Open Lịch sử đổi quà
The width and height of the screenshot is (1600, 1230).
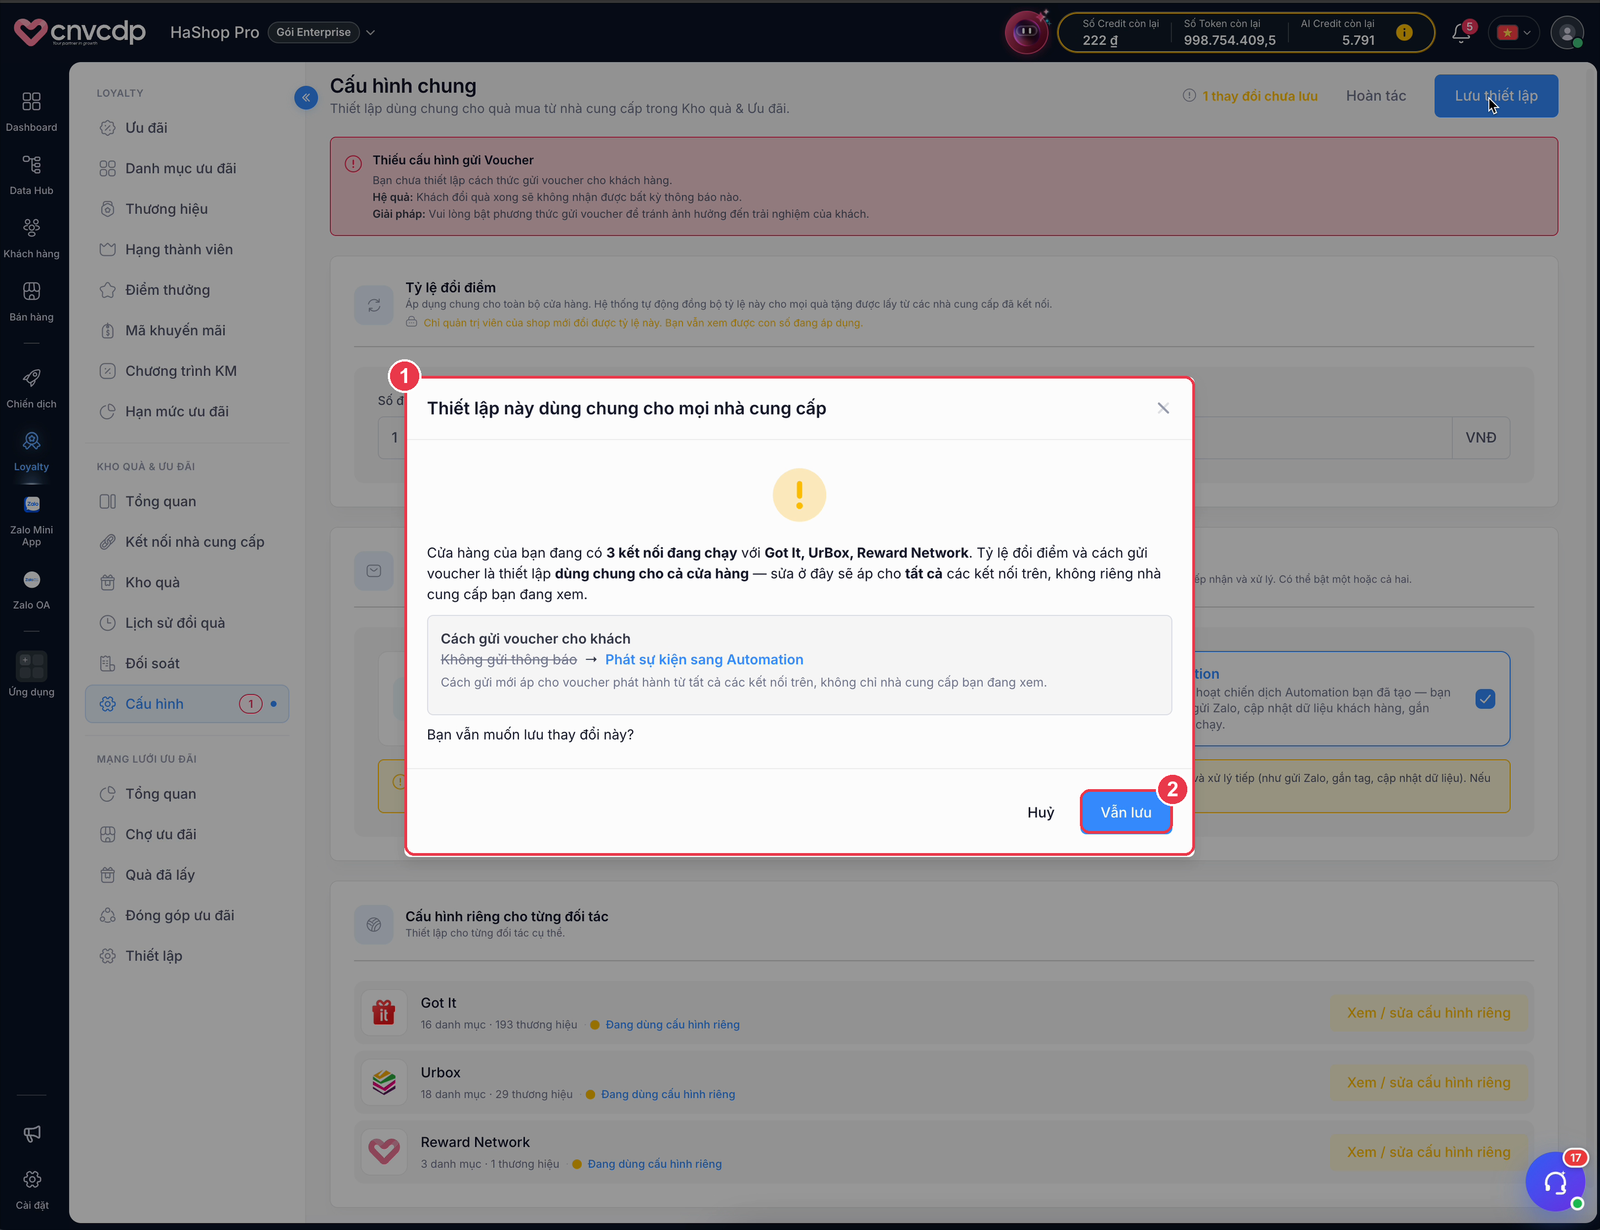[187, 623]
